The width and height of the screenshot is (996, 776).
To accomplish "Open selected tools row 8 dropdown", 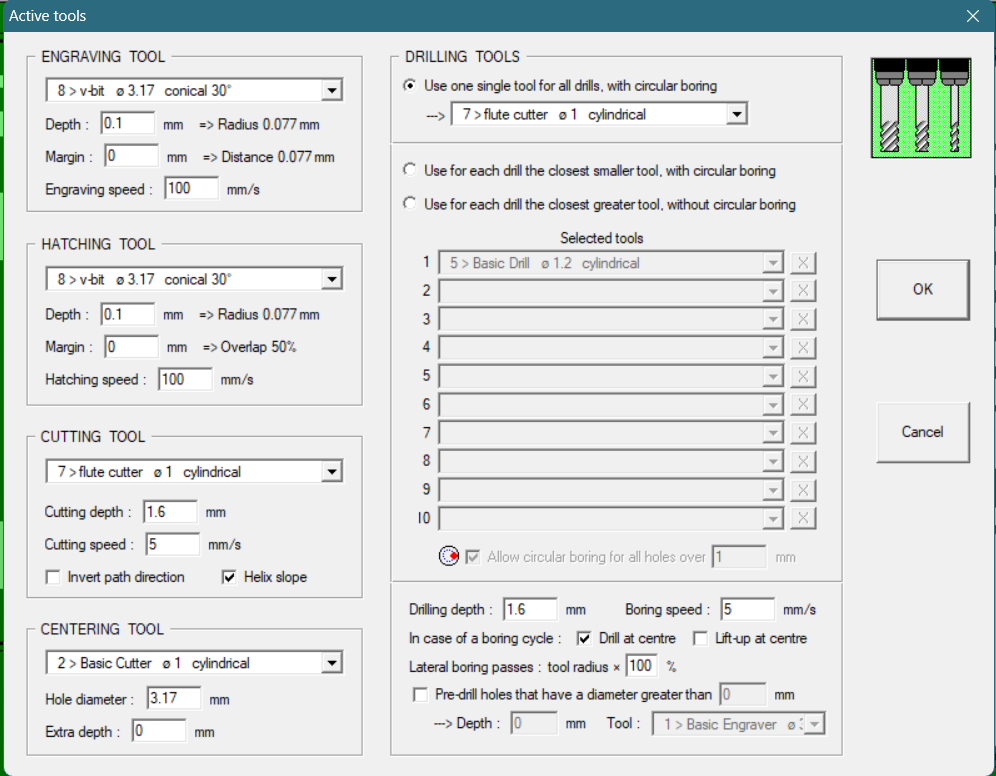I will (x=772, y=462).
